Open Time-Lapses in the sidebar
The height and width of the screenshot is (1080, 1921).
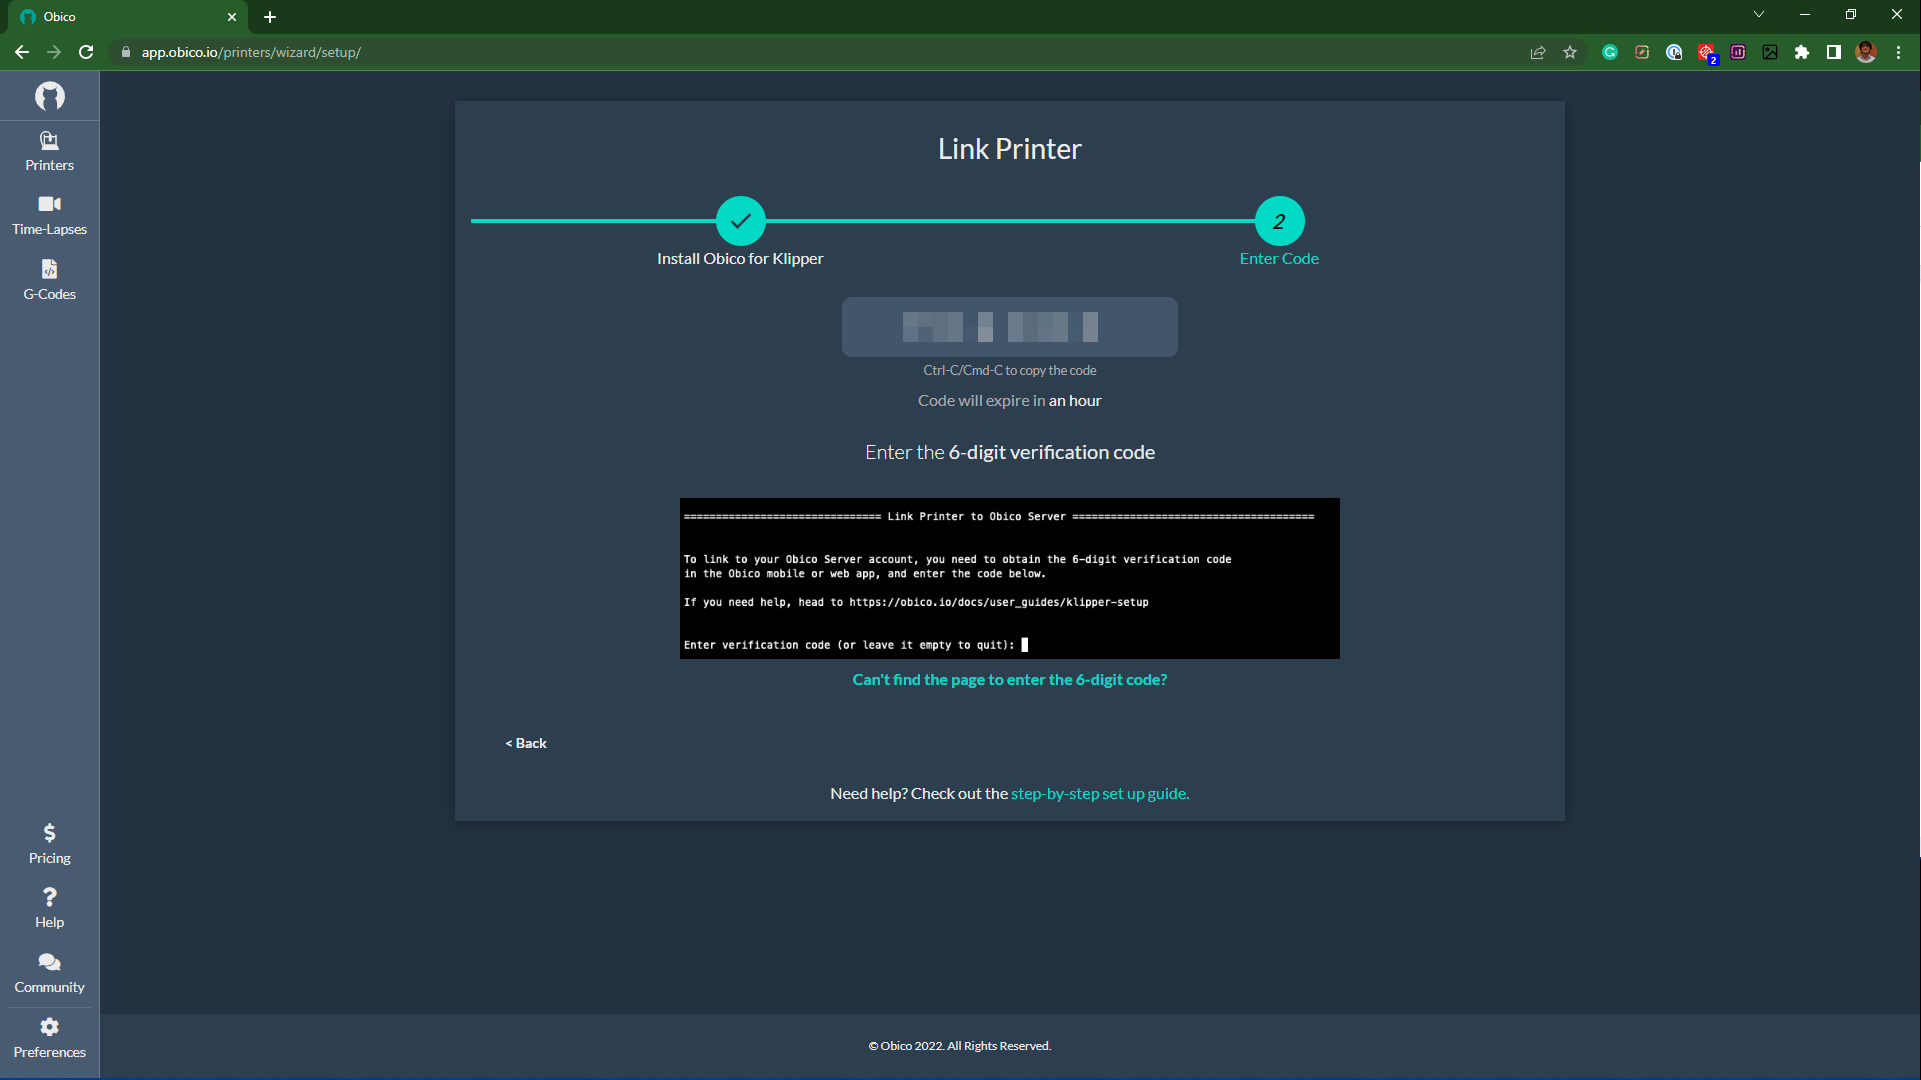click(49, 215)
